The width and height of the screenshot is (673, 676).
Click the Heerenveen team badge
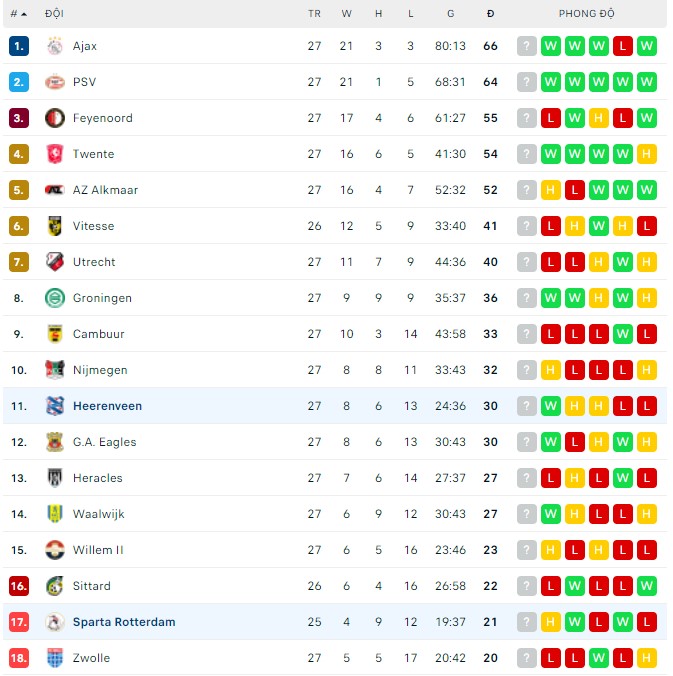pyautogui.click(x=54, y=406)
